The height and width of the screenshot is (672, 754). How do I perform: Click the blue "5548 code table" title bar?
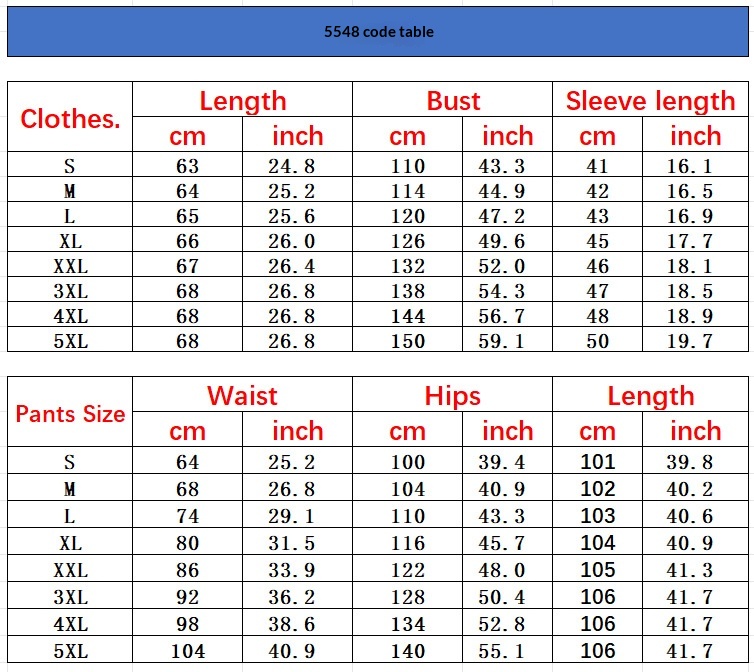click(378, 32)
